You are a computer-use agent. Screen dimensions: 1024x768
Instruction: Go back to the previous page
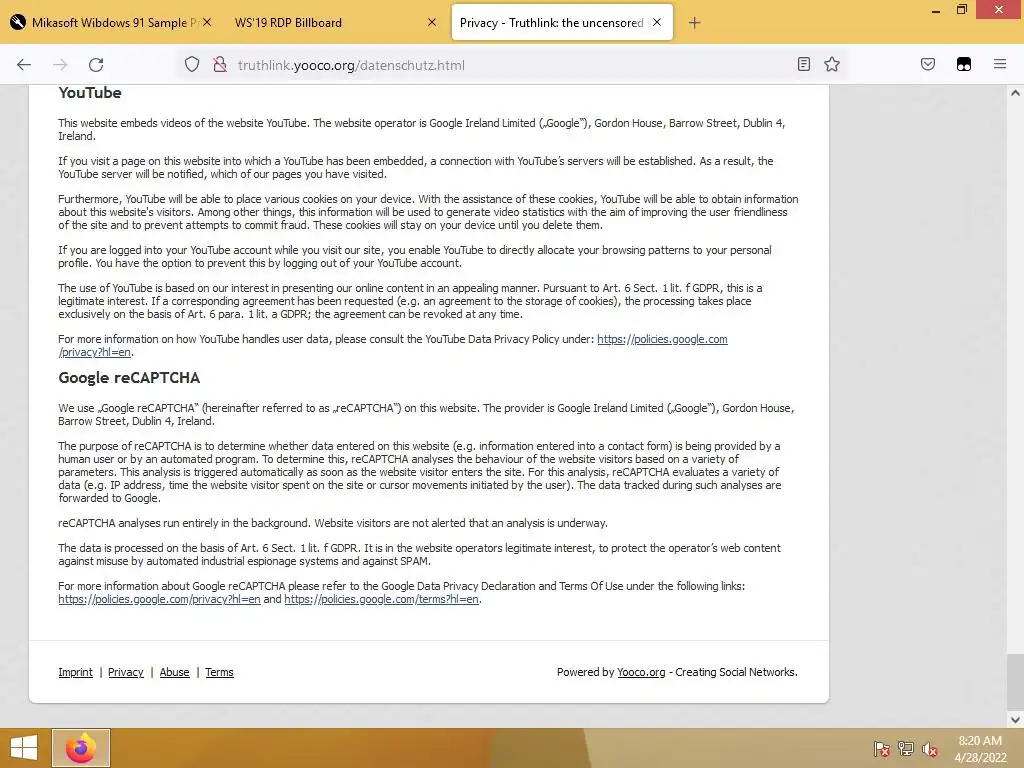point(24,65)
